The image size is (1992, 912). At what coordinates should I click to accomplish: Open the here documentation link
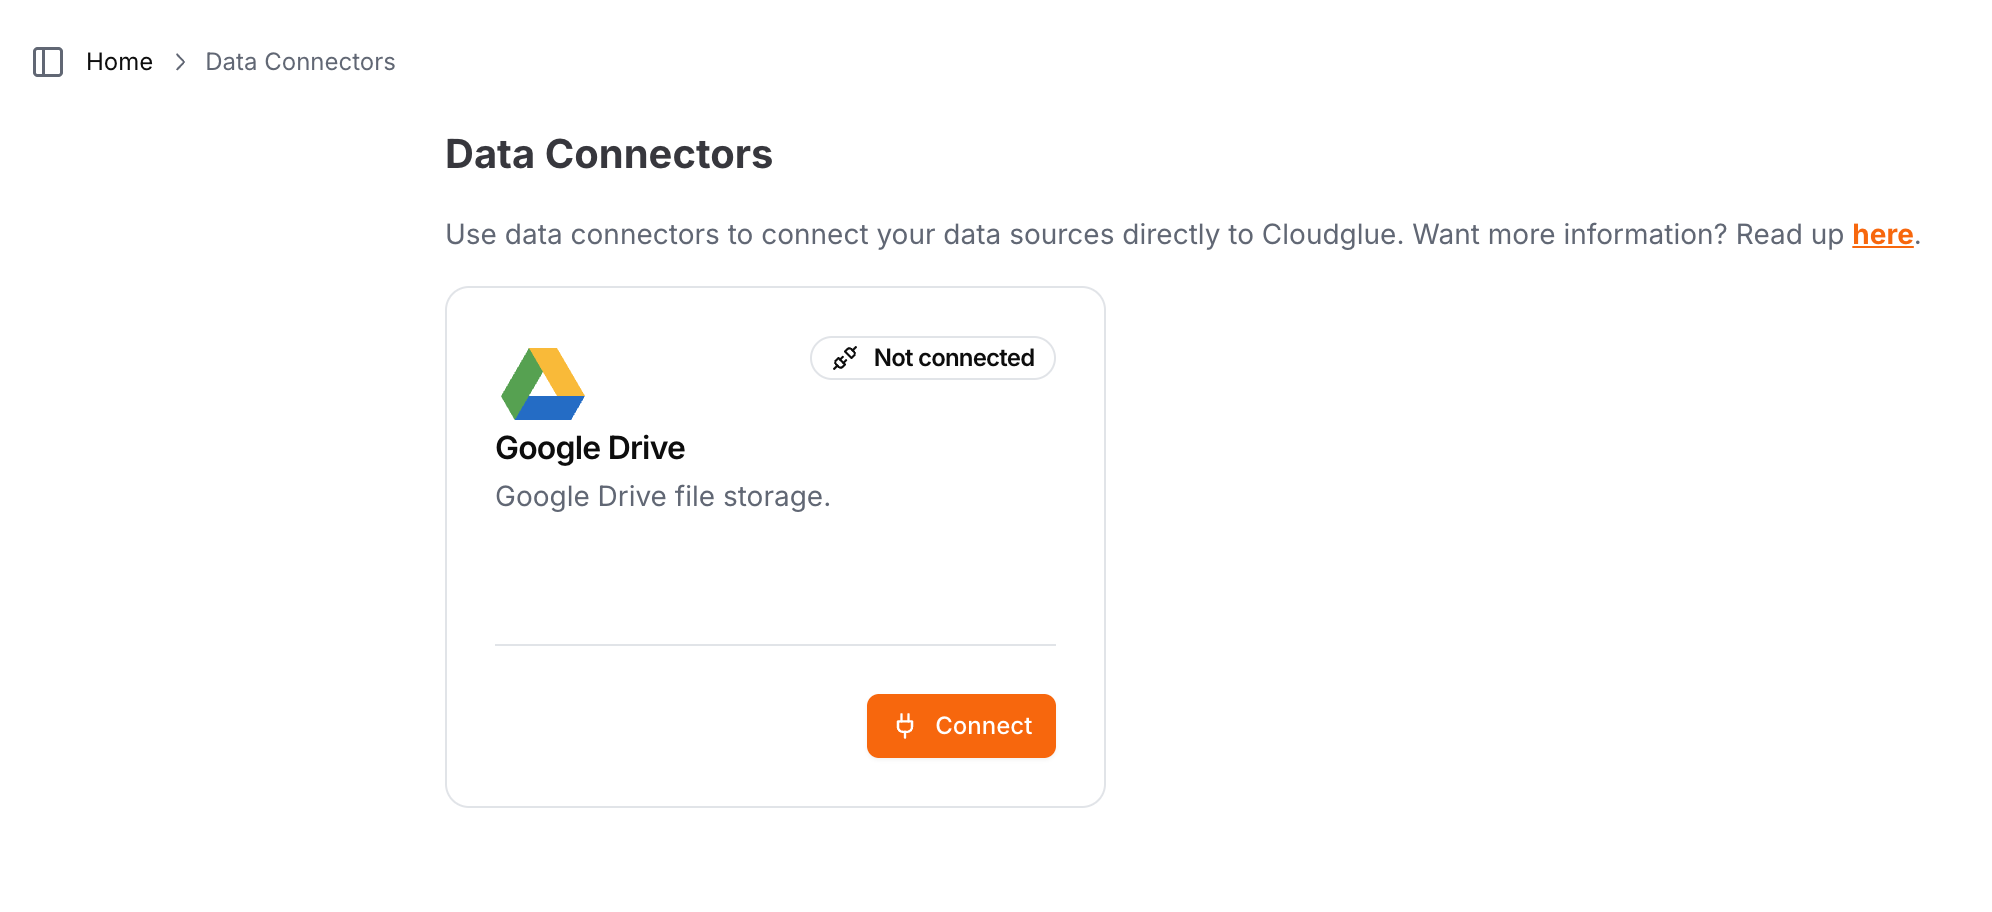[x=1883, y=234]
